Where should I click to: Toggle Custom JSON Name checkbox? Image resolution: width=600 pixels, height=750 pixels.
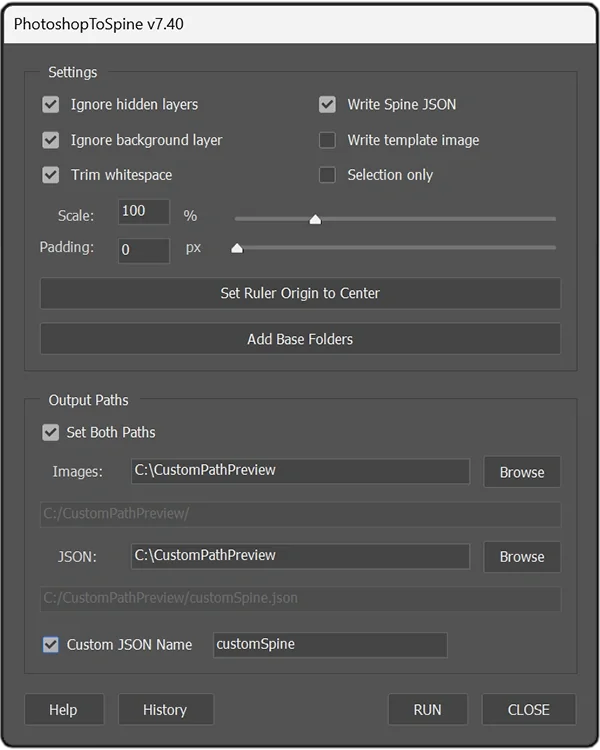pyautogui.click(x=51, y=645)
